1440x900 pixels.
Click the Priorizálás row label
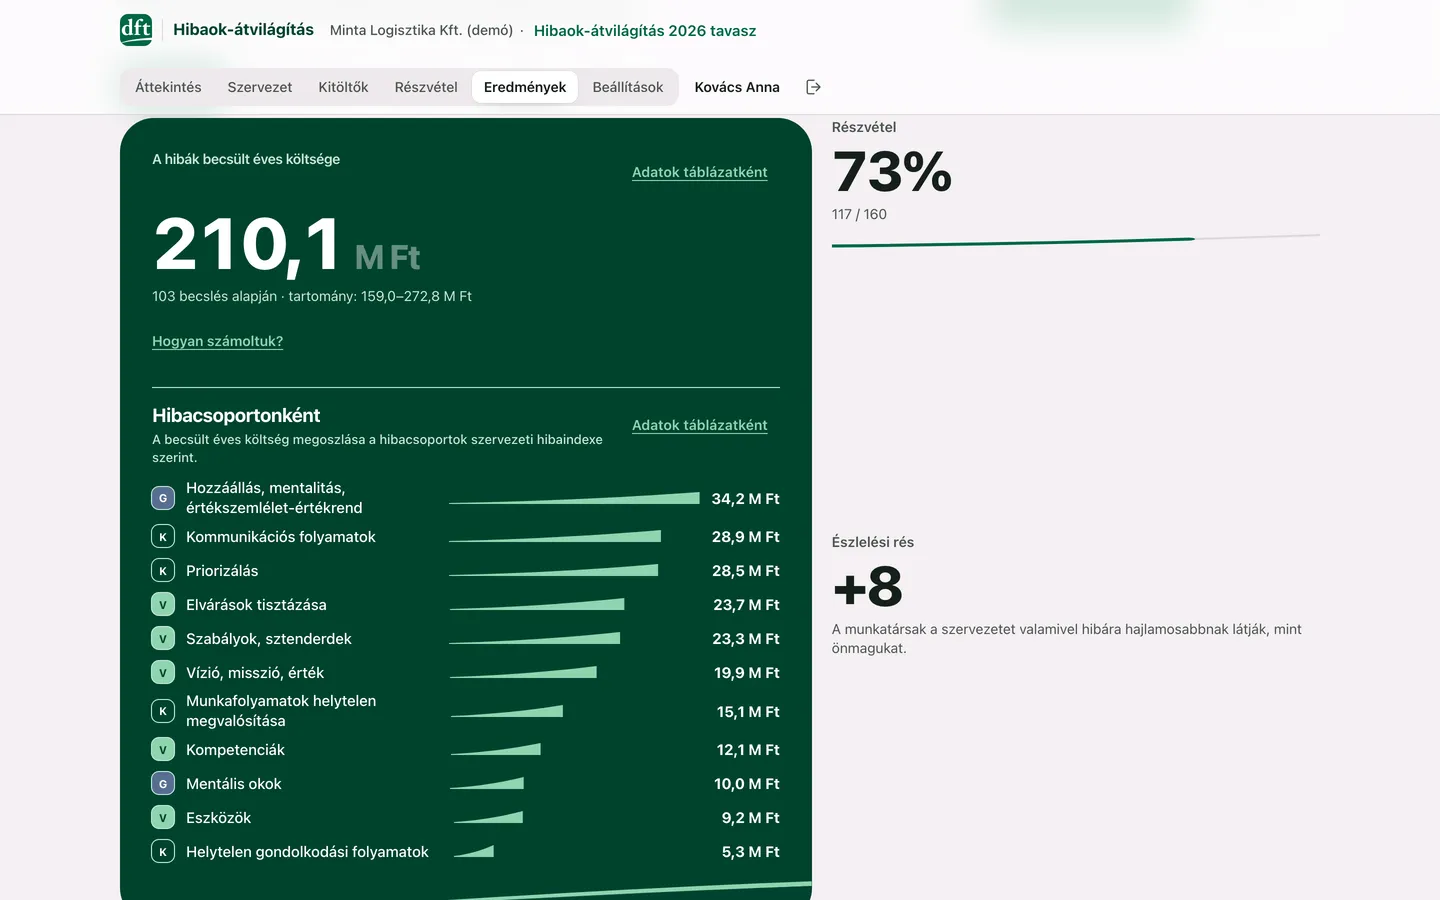pos(222,571)
